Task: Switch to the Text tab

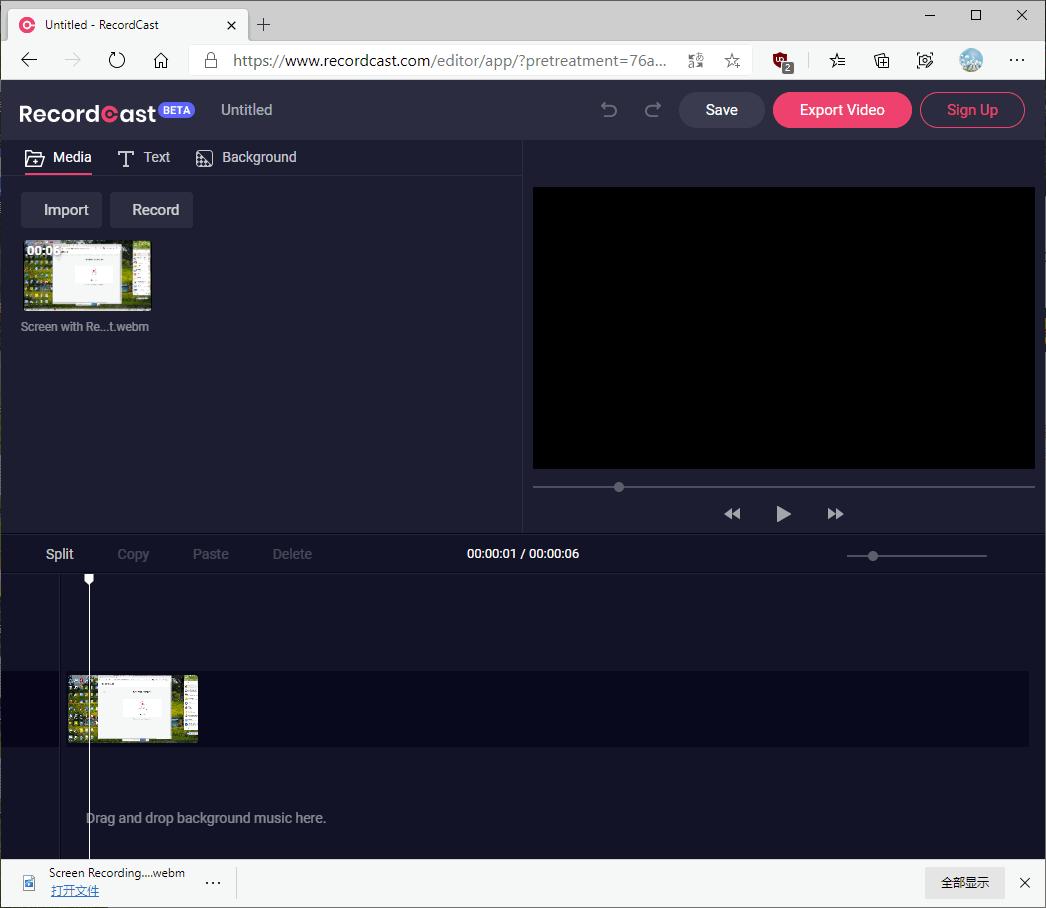Action: pos(144,158)
